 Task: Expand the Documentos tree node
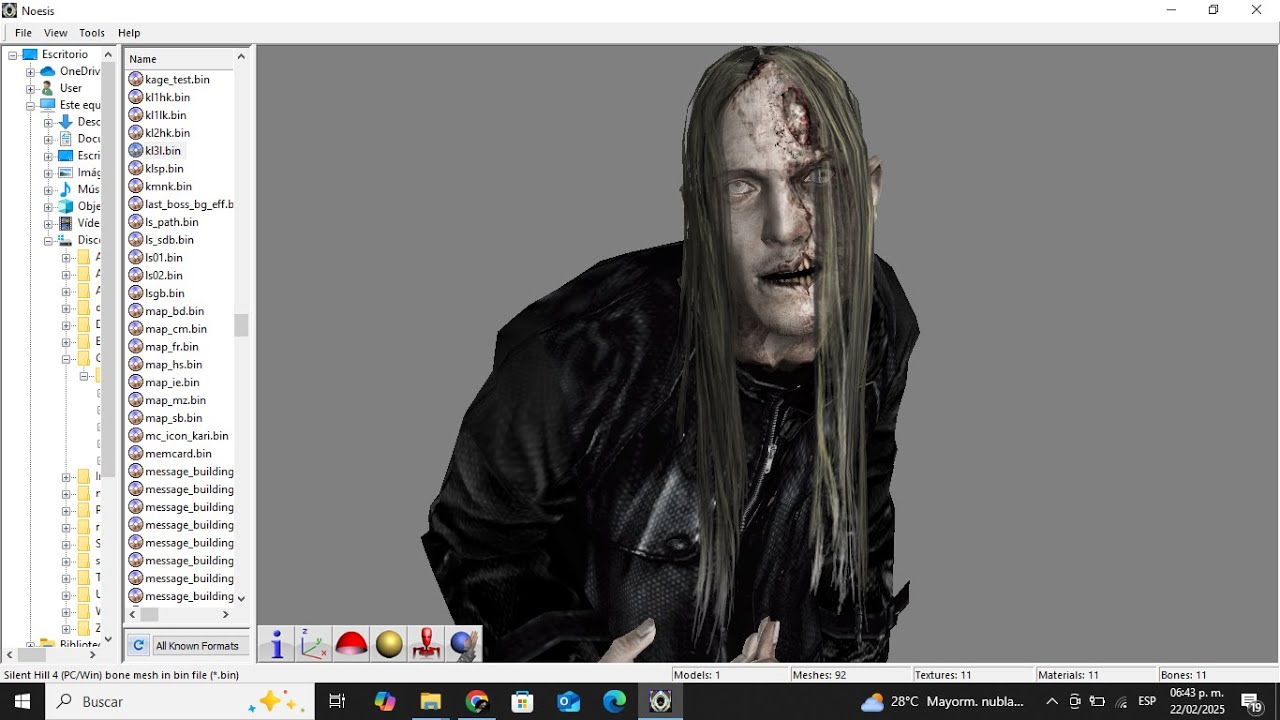(x=48, y=139)
